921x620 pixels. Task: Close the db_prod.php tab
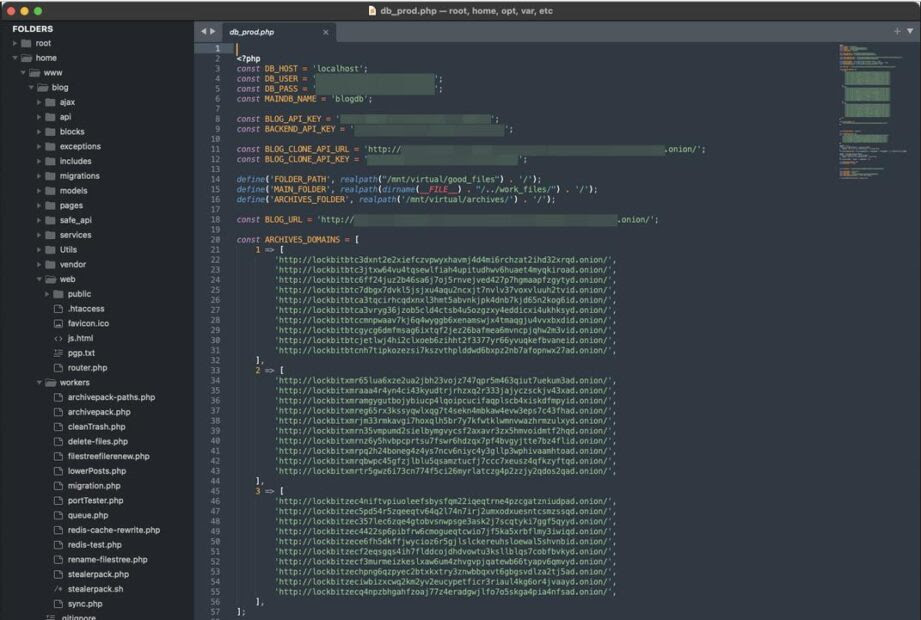pos(325,32)
